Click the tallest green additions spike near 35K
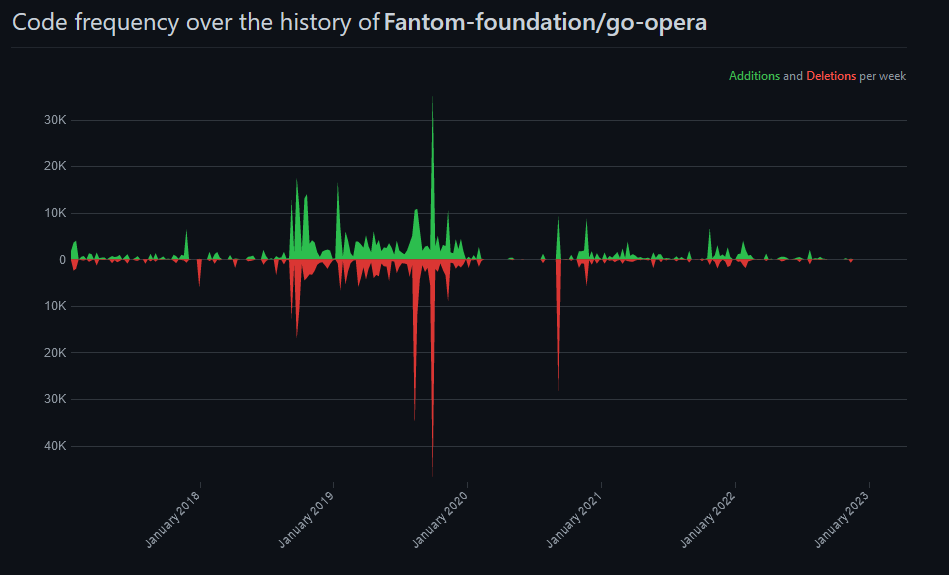Screen dimensions: 949x575 click(x=432, y=176)
